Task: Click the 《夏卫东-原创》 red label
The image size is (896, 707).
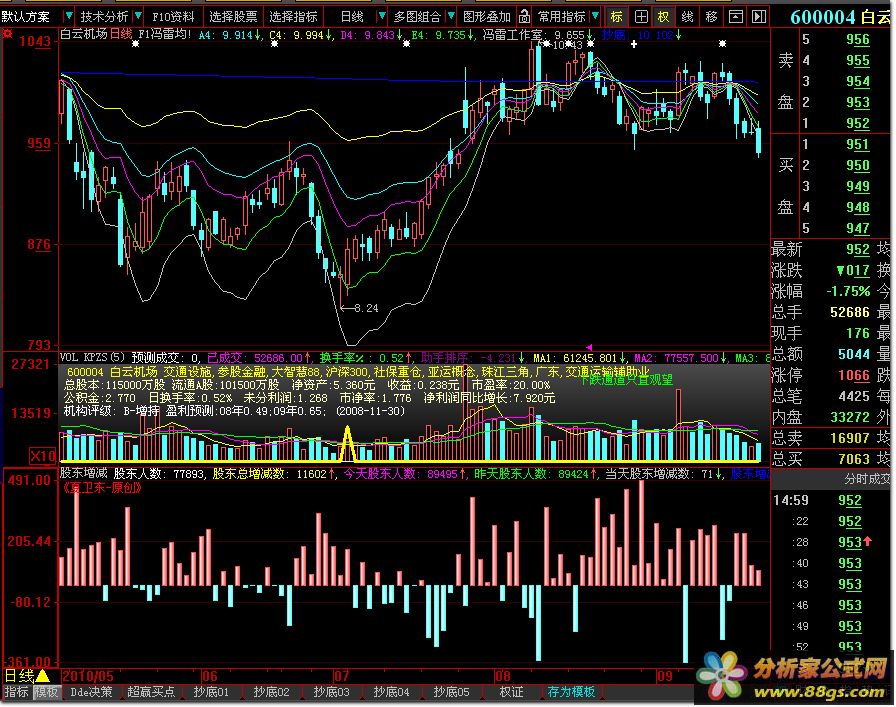Action: tap(102, 488)
